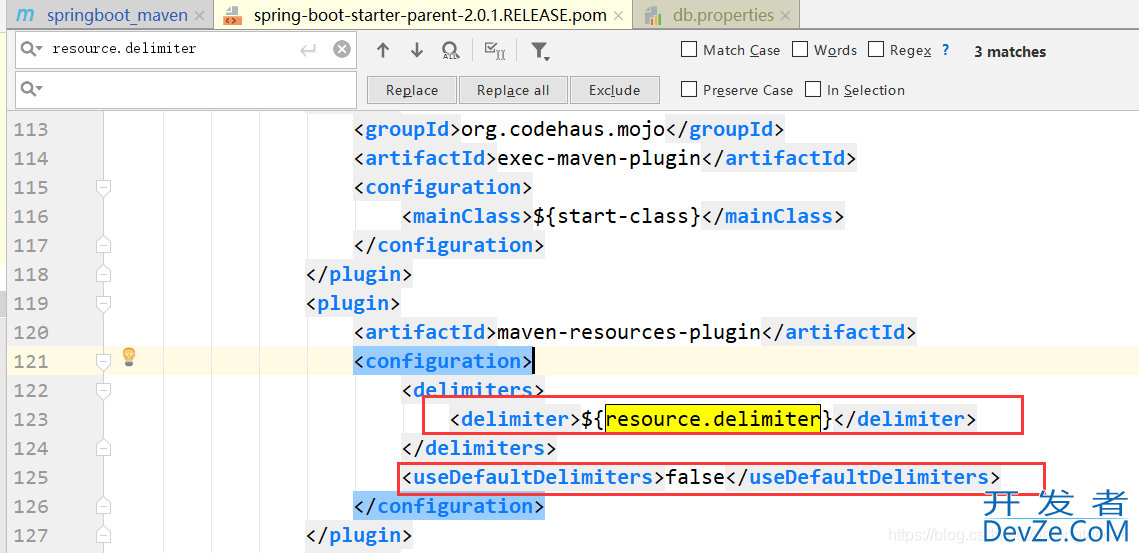Click the db.properties file icon
The width and height of the screenshot is (1139, 553).
(653, 15)
